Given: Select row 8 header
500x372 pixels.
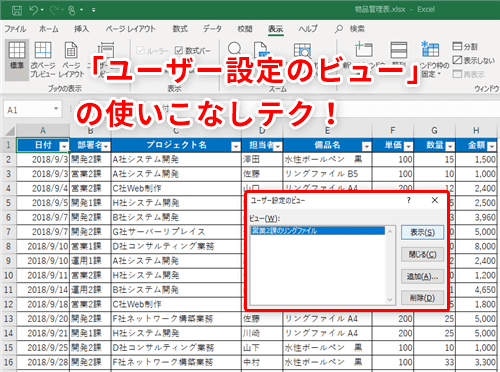Looking at the screenshot, I should point(8,246).
